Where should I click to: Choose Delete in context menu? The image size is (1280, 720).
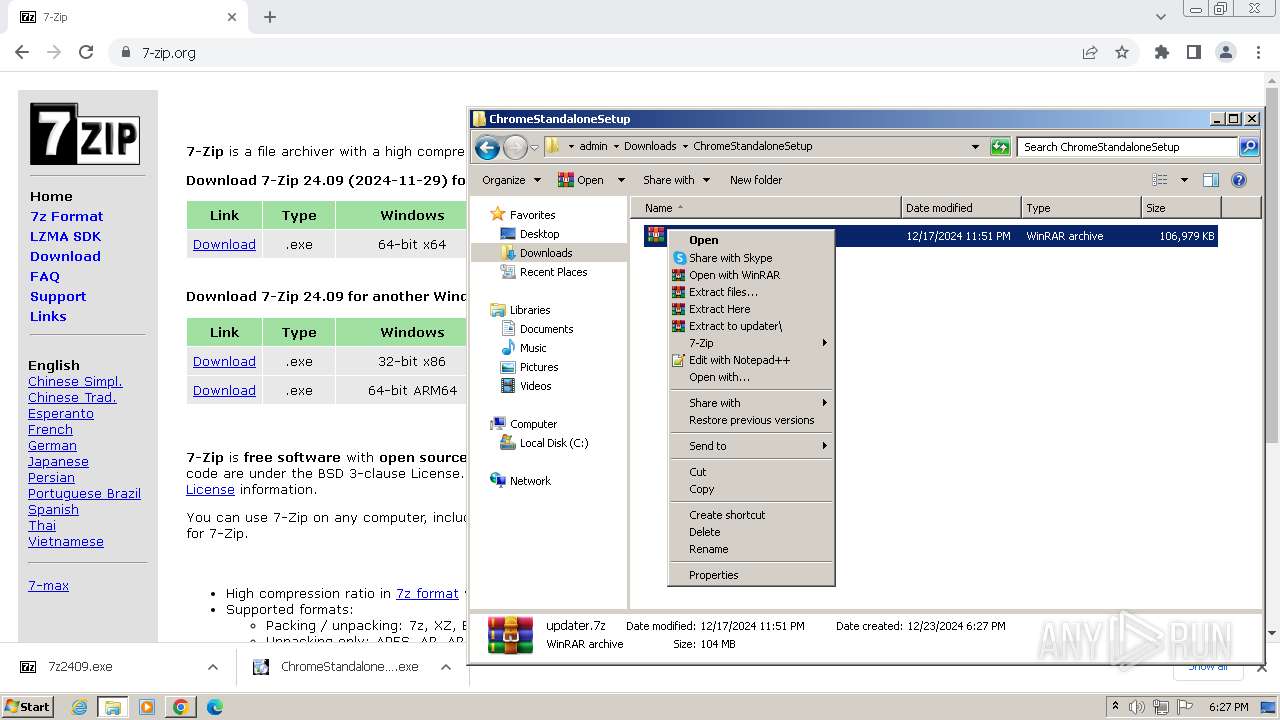coord(751,532)
